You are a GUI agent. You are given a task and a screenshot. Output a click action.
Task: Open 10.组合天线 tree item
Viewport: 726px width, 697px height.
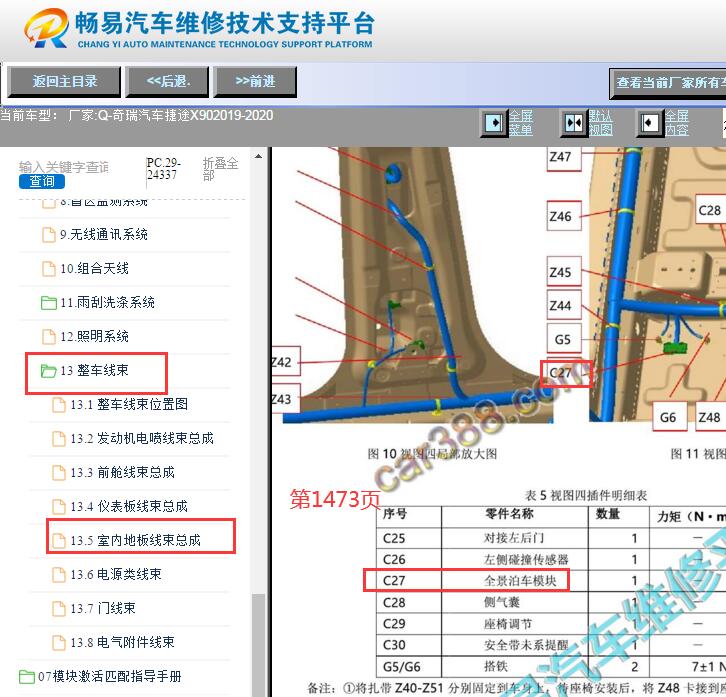coord(94,269)
